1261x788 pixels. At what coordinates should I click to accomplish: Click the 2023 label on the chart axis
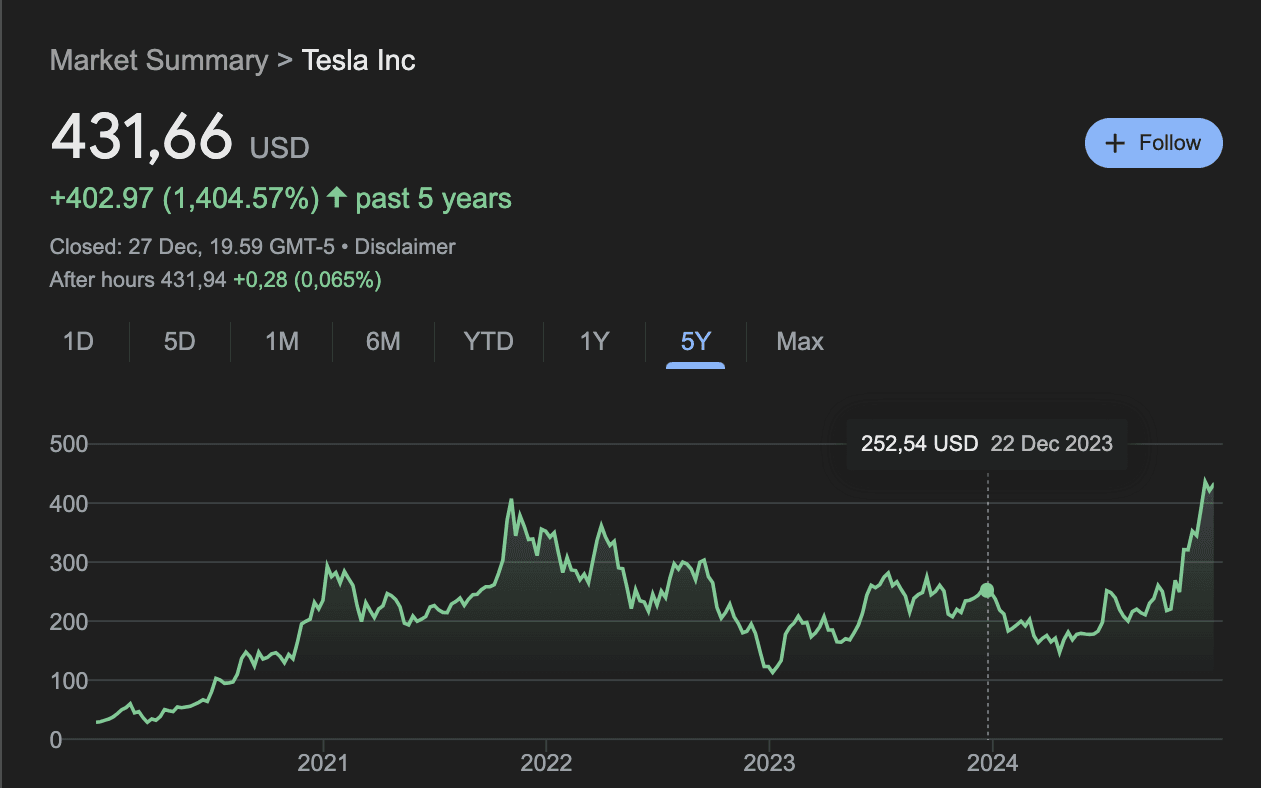coord(769,763)
